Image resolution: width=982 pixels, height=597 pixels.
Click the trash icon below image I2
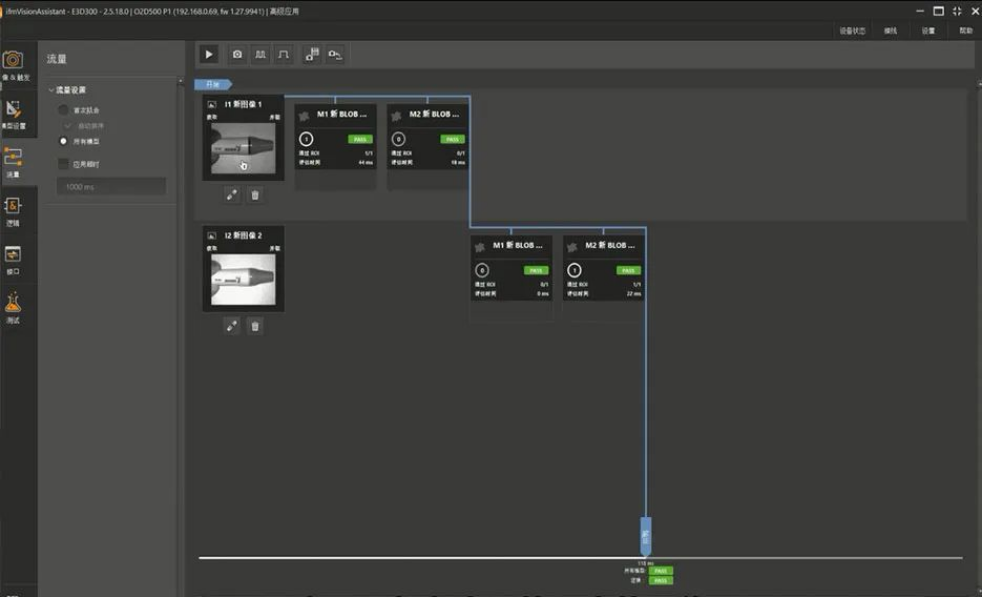click(x=255, y=325)
